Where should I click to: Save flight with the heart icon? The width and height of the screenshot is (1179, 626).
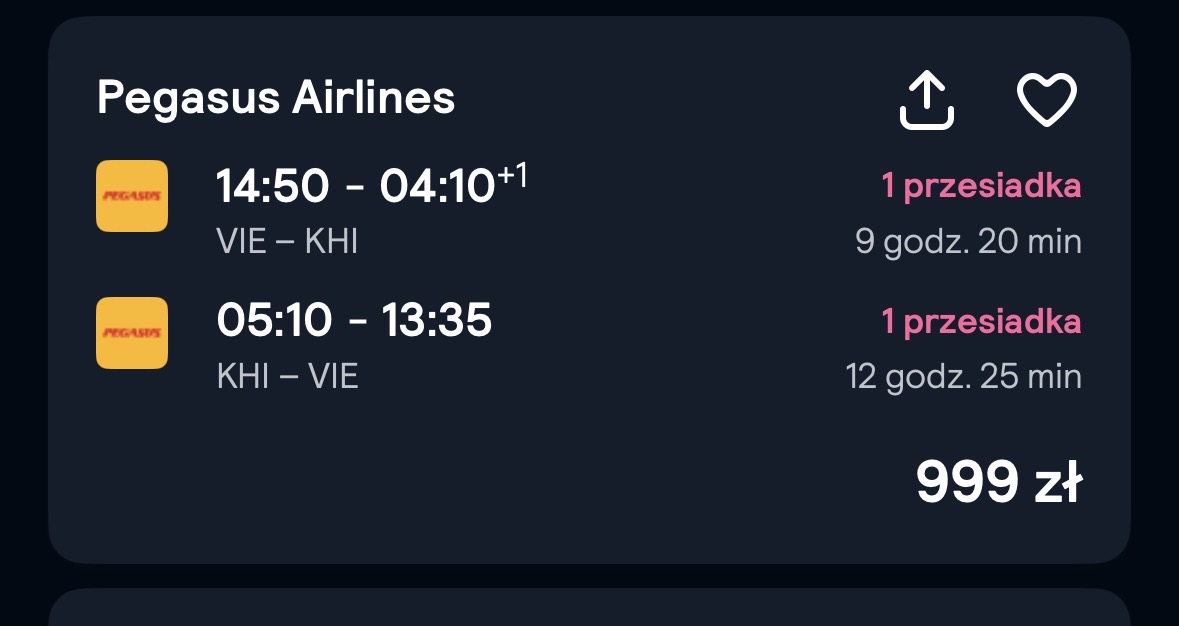click(x=1047, y=100)
